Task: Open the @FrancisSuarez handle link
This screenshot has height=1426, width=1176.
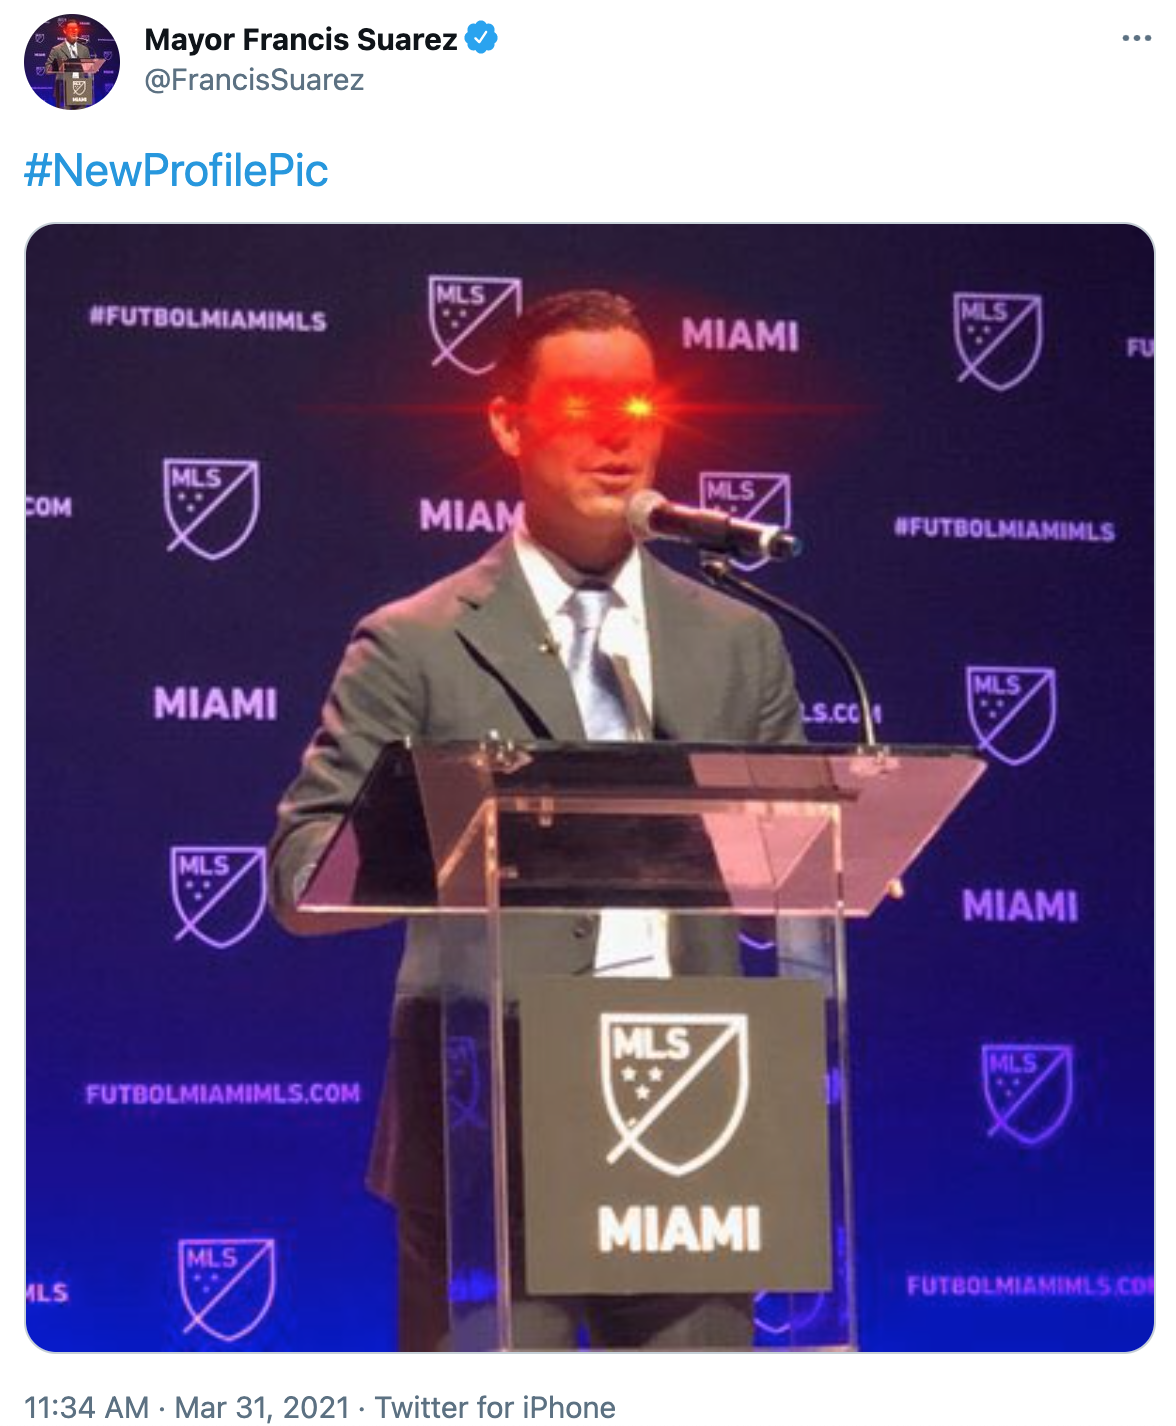Action: click(254, 80)
